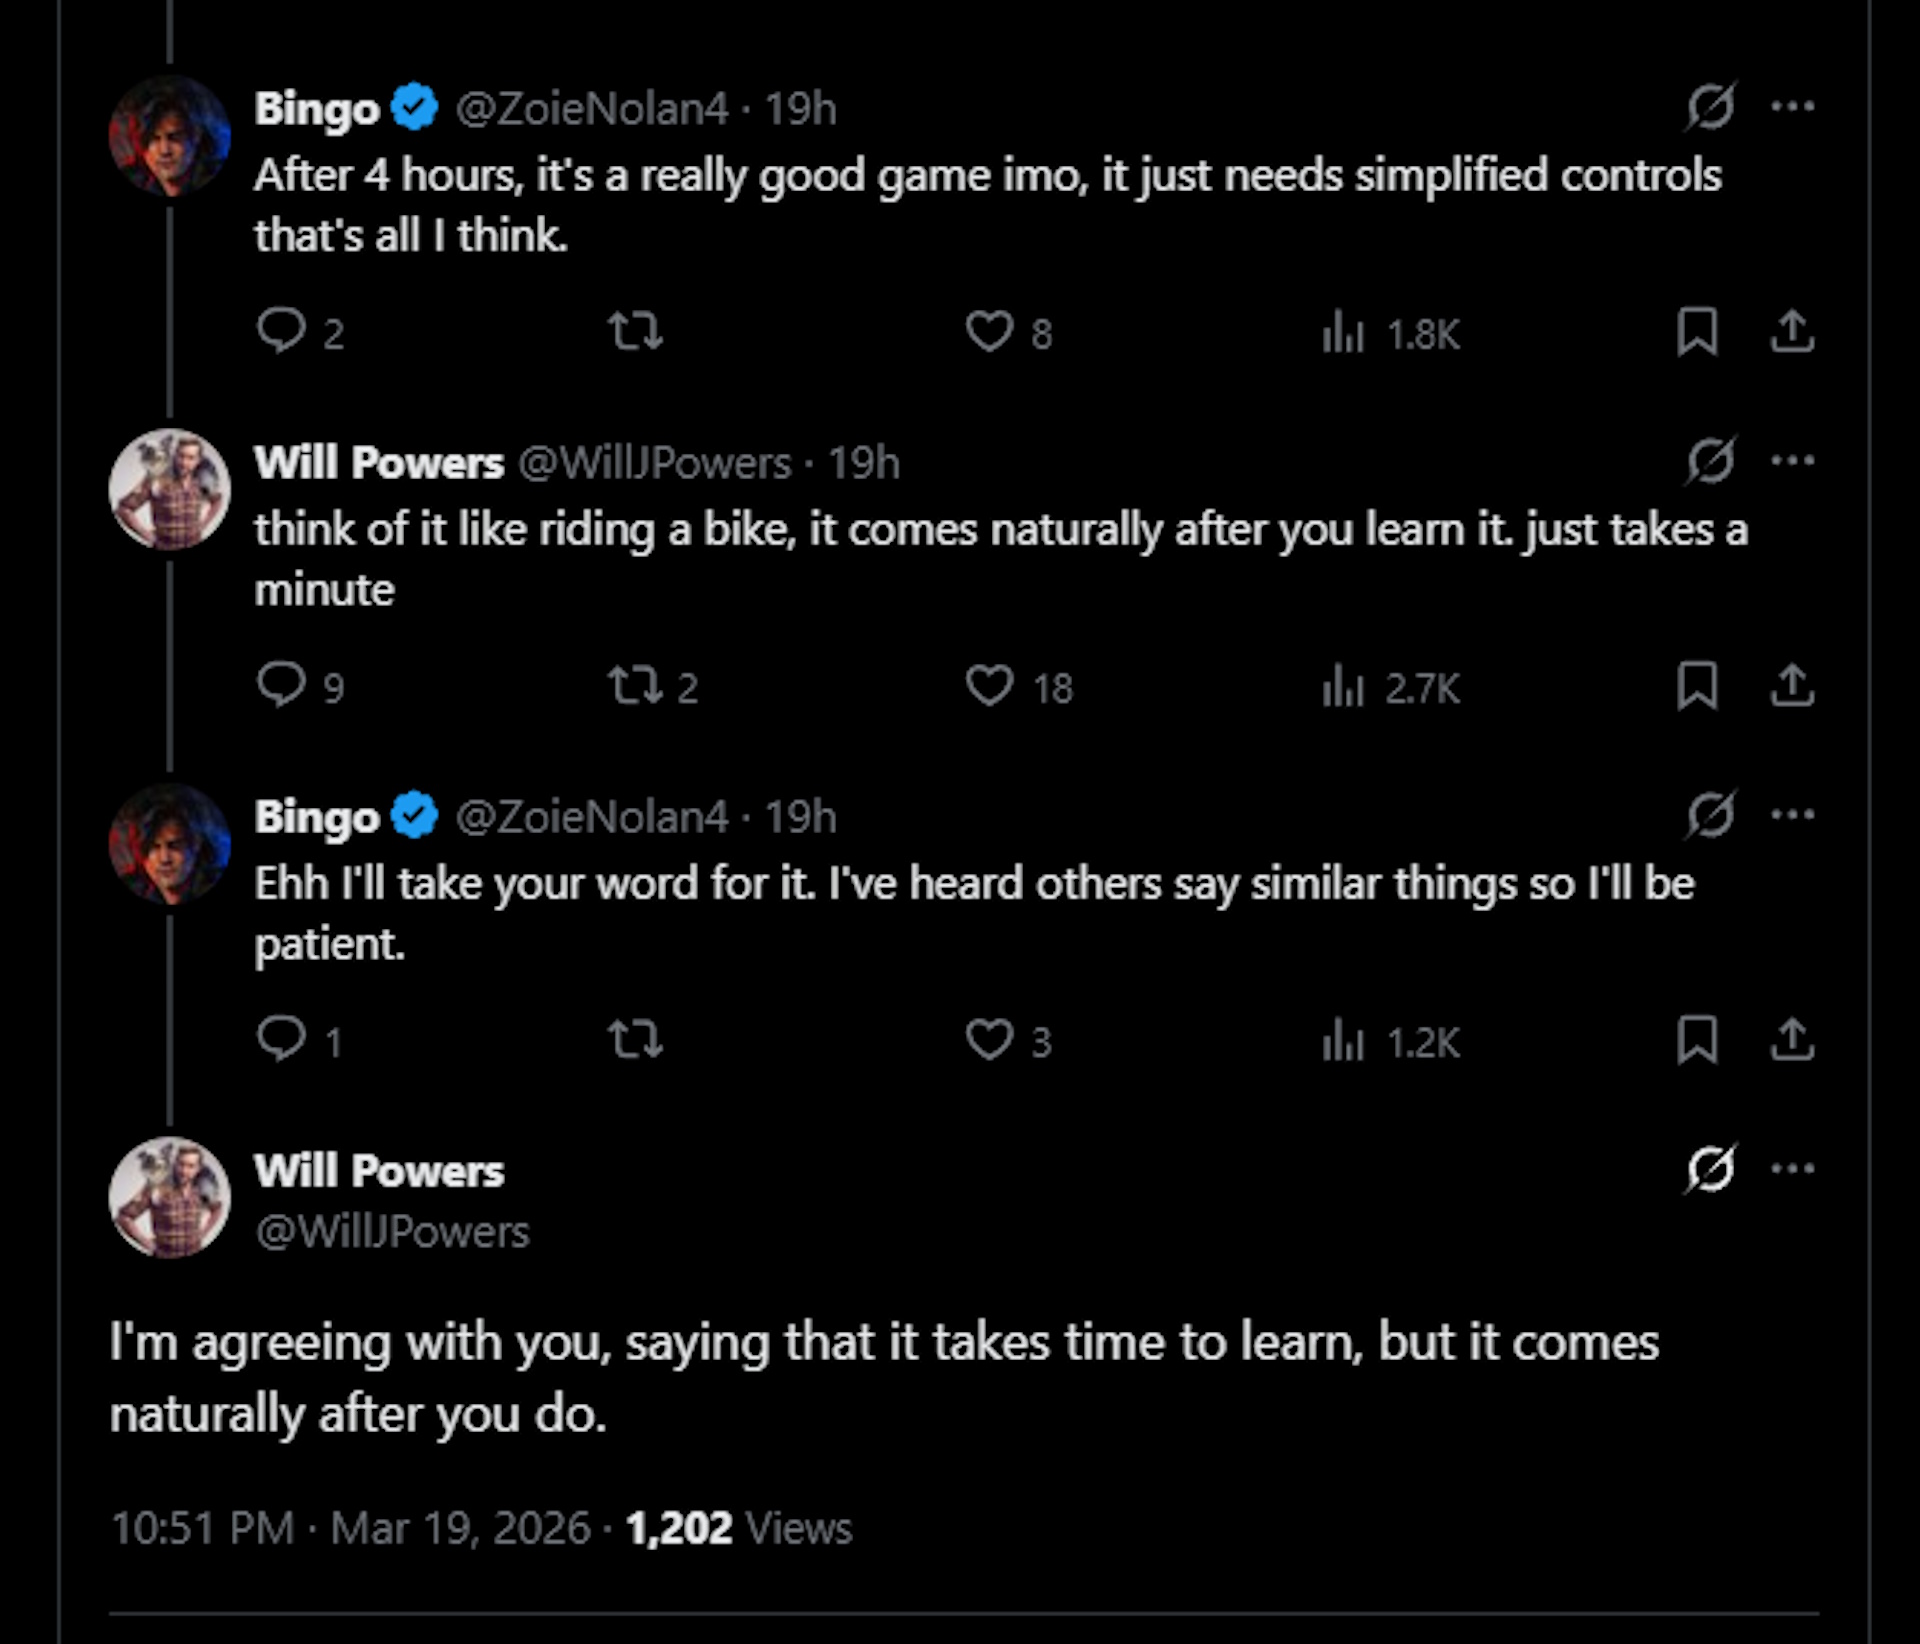Like Bingo's 'After 4 hours' tweet
This screenshot has height=1644, width=1920.
pos(989,332)
